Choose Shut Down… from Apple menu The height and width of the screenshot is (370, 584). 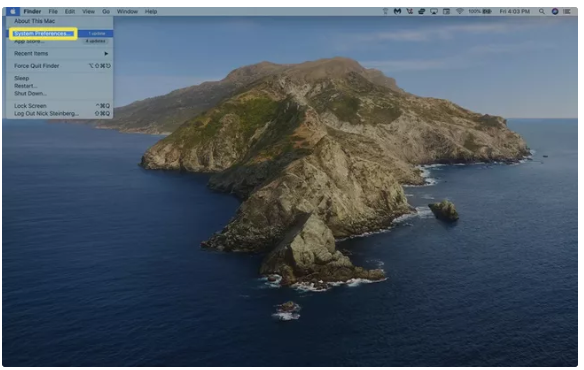pos(60,94)
